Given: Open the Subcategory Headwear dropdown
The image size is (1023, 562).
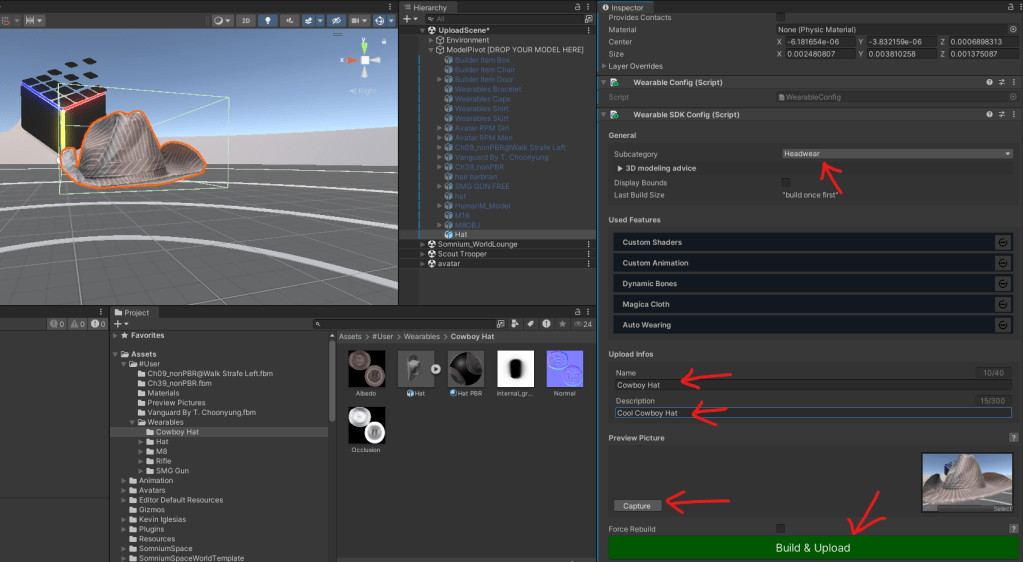Looking at the screenshot, I should point(897,154).
